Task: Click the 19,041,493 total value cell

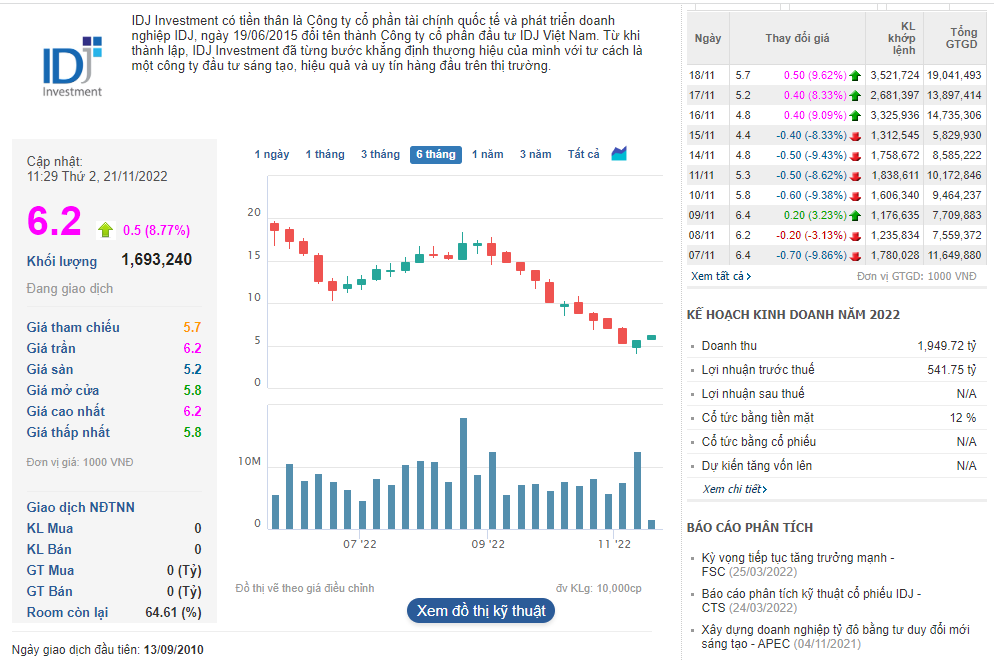Action: point(954,75)
